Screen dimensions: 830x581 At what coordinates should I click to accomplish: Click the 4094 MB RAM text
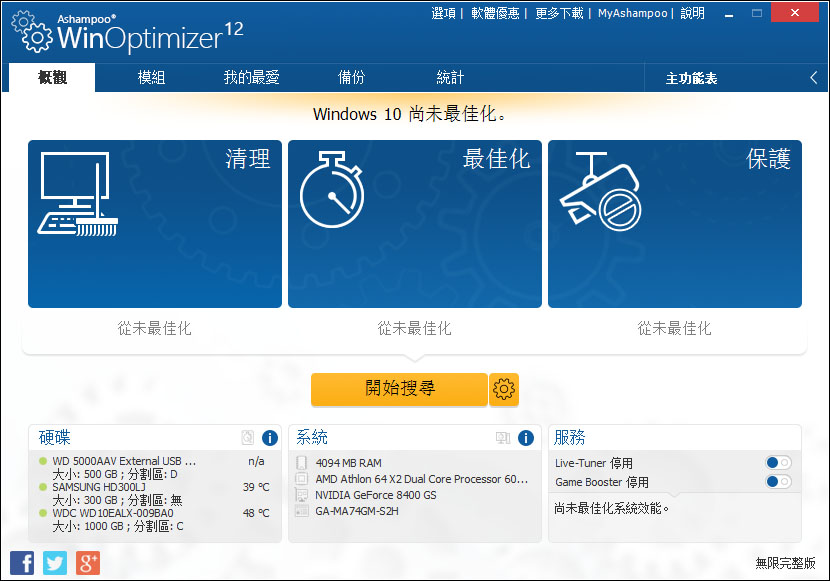click(348, 463)
